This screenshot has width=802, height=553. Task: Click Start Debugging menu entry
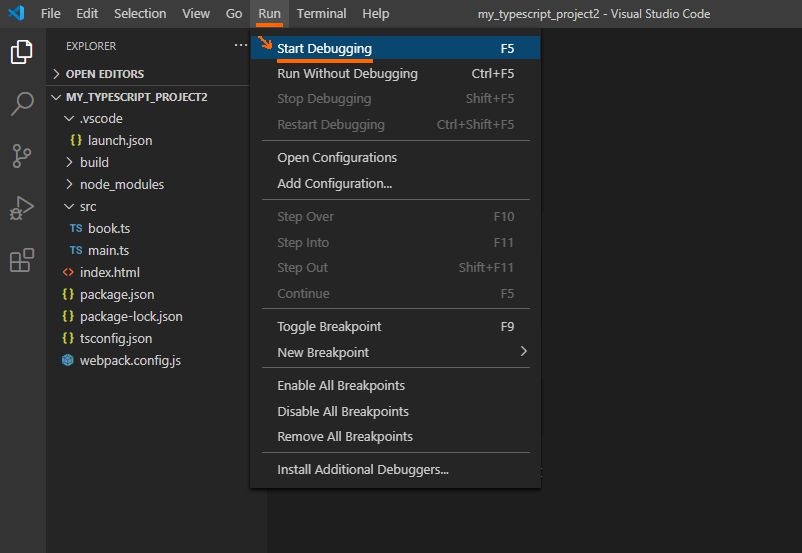click(324, 48)
